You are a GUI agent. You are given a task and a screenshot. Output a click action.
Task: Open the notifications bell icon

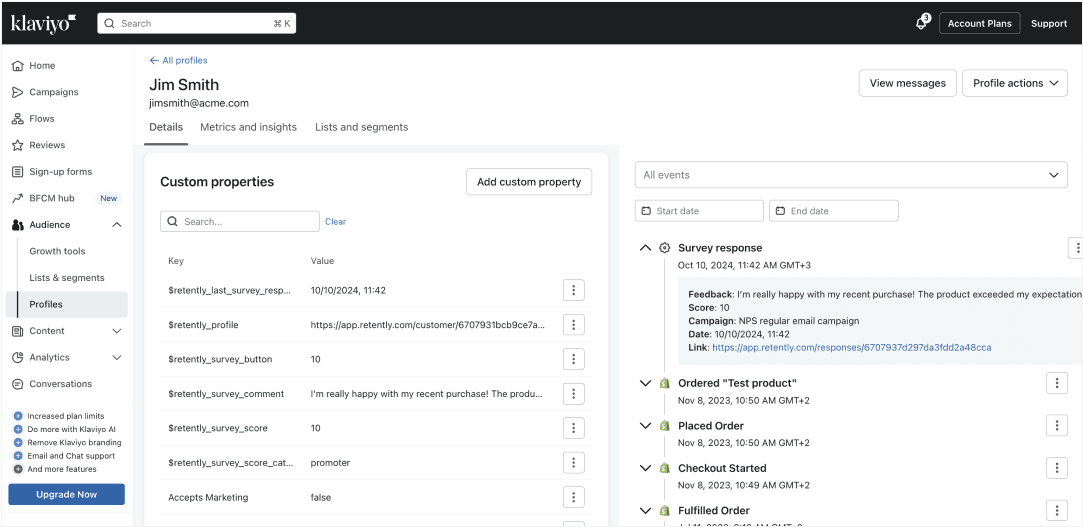[921, 23]
